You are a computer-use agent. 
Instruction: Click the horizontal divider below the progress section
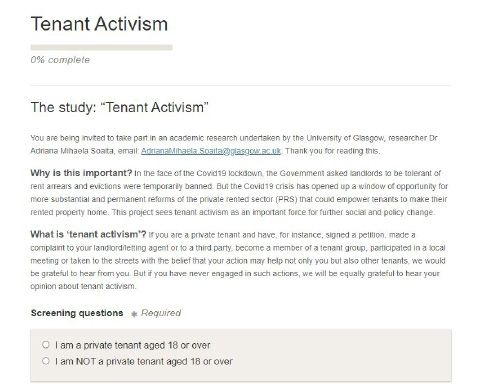[241, 85]
